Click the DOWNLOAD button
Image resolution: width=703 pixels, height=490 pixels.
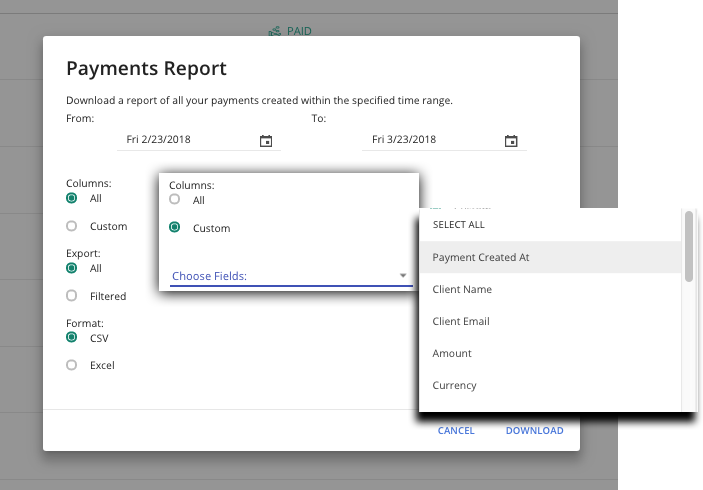tap(534, 430)
